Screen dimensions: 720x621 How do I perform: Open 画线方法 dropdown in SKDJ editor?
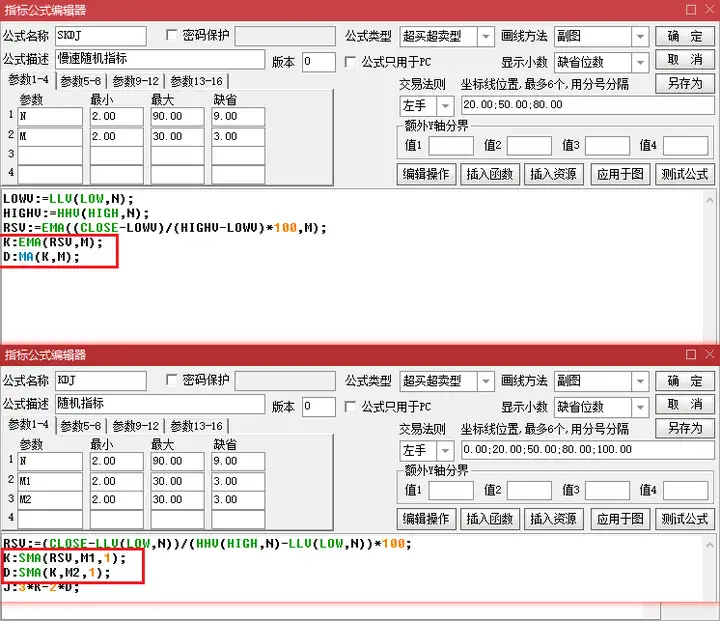point(640,37)
